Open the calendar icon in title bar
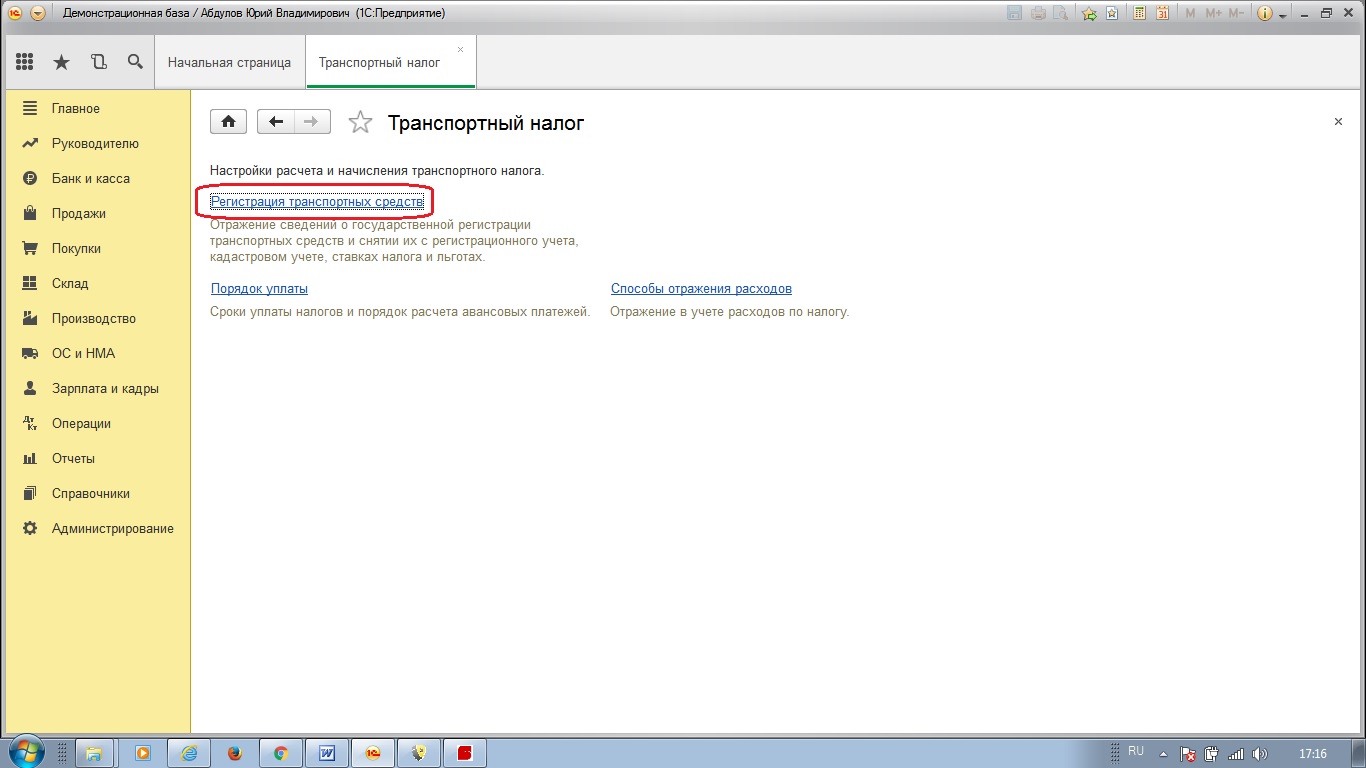Screen dimensions: 1366x768 click(x=1162, y=13)
